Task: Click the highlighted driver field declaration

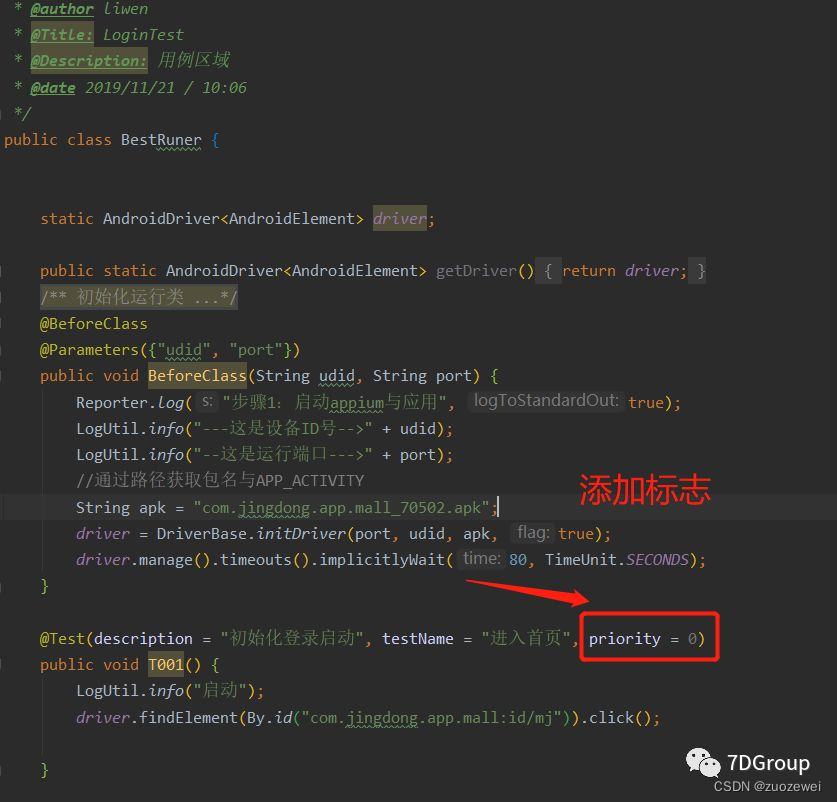Action: [x=399, y=218]
